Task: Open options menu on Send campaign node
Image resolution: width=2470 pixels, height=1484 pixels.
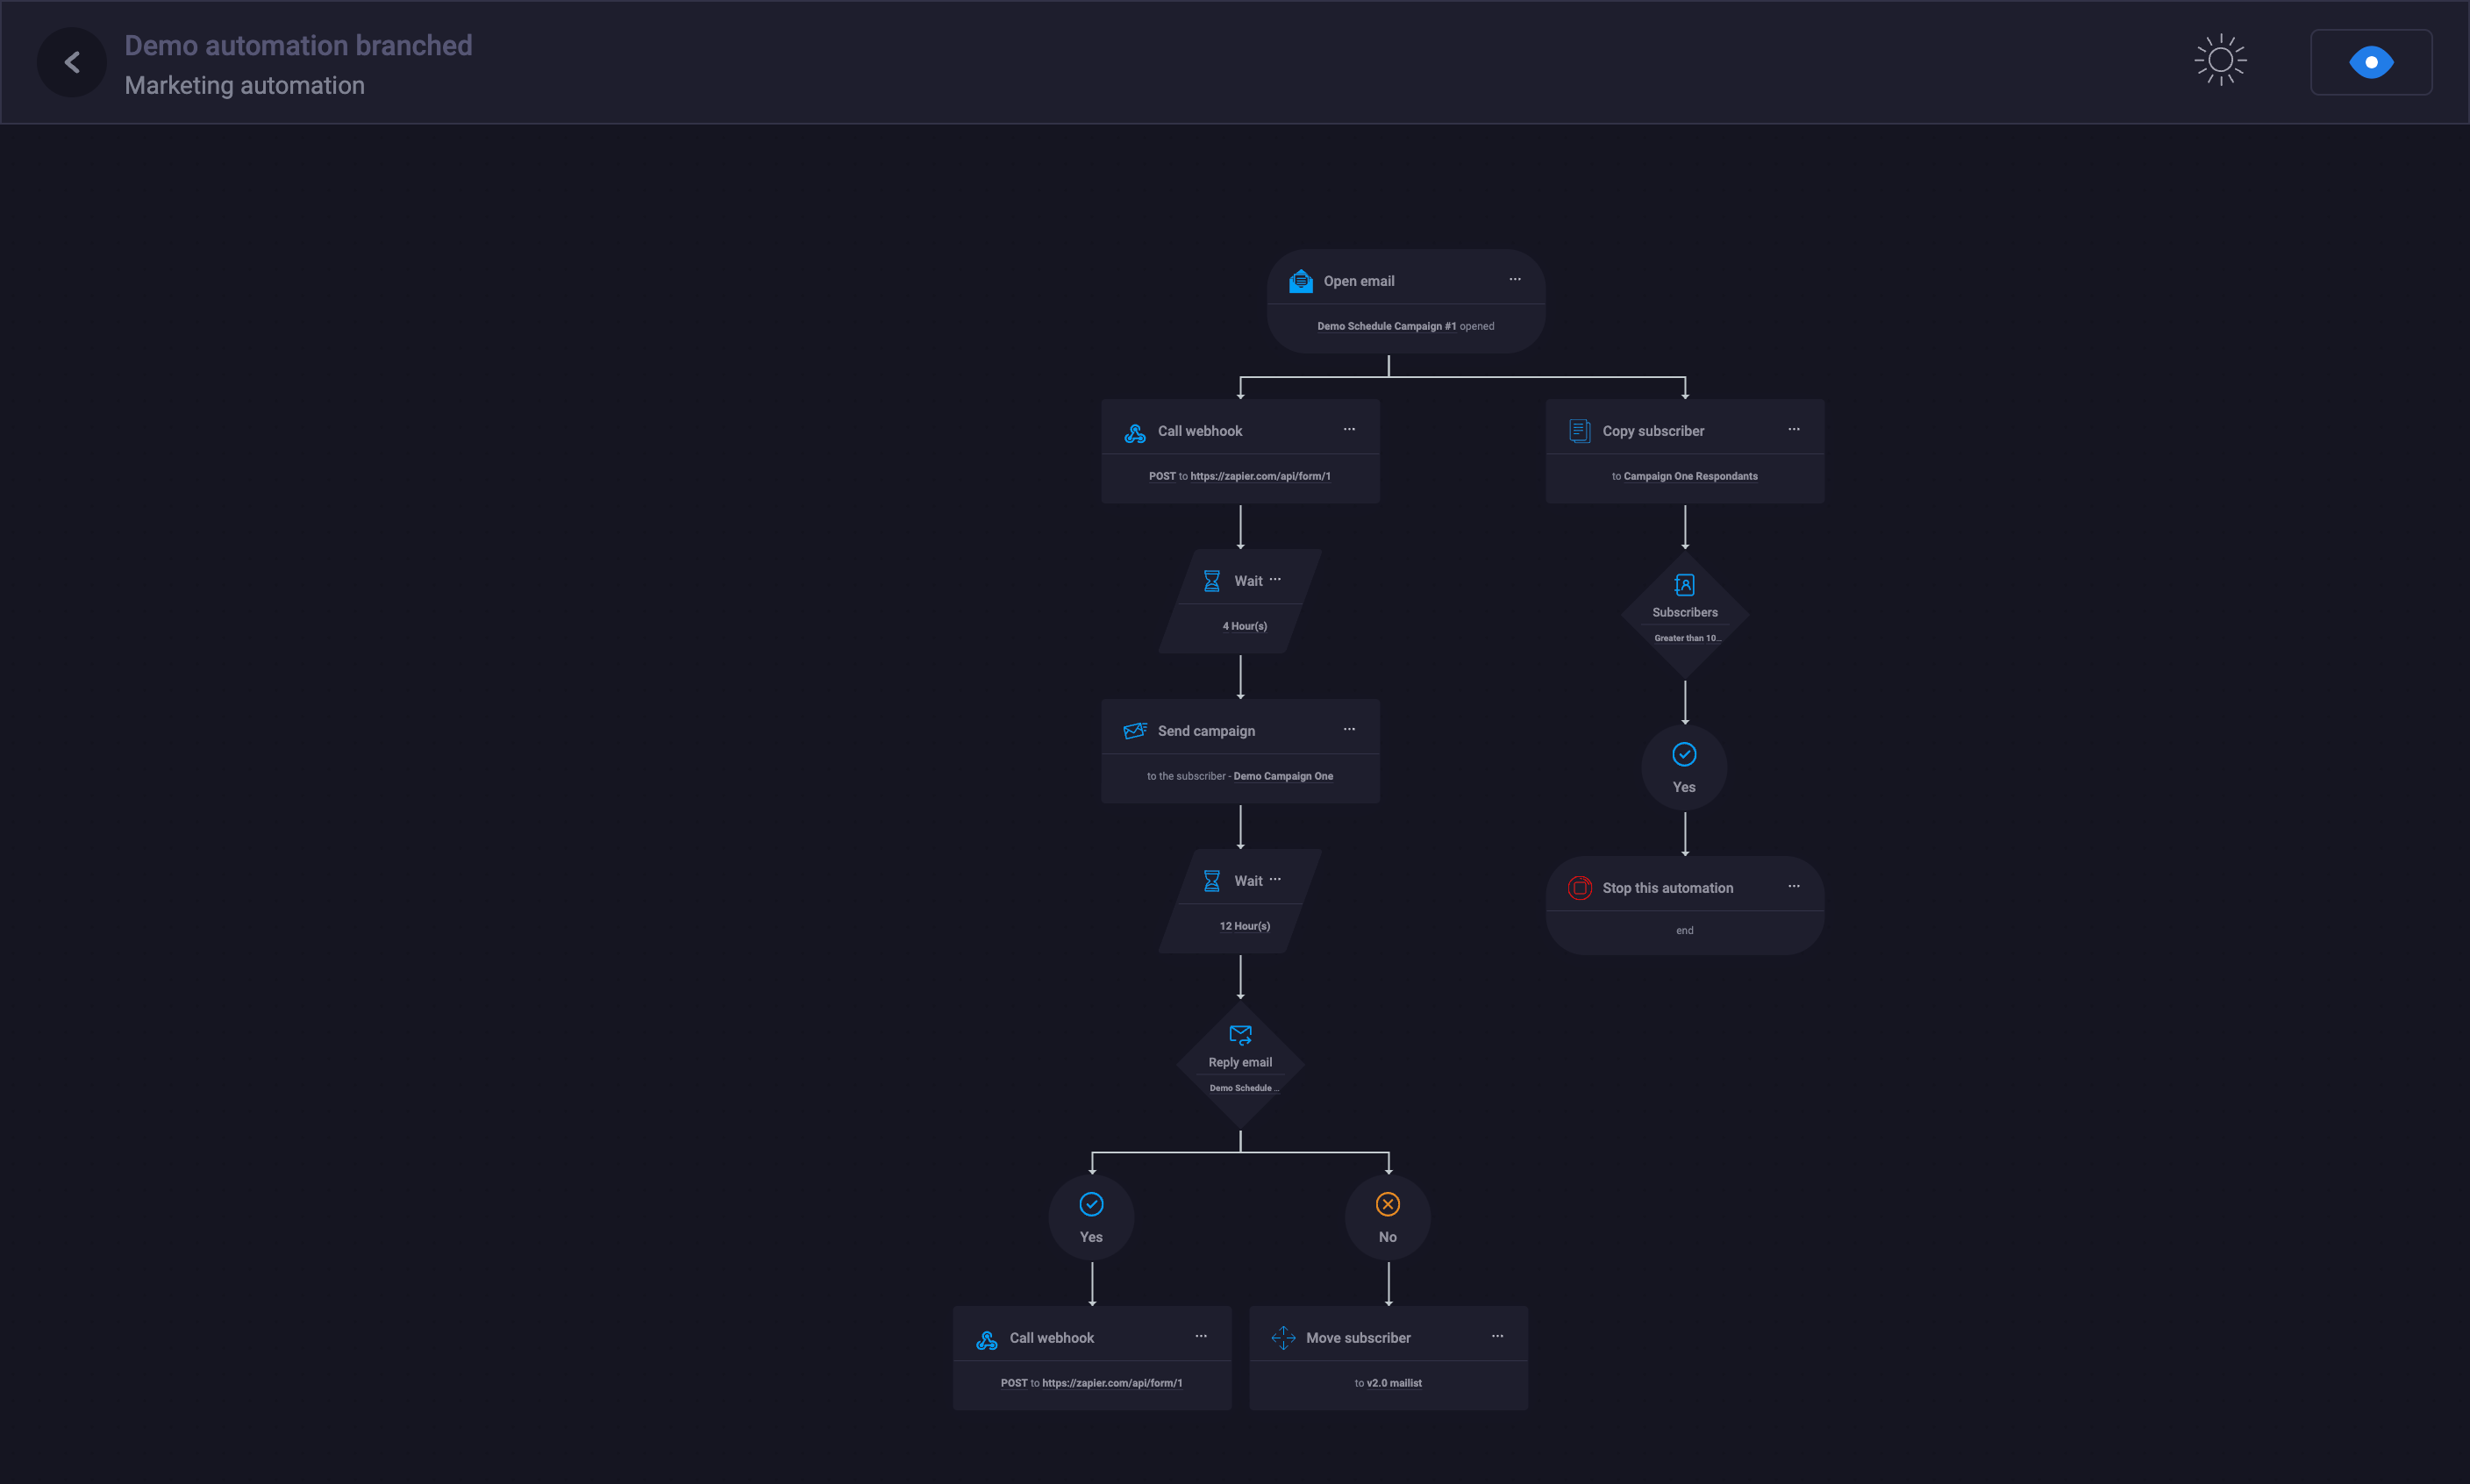Action: point(1349,730)
